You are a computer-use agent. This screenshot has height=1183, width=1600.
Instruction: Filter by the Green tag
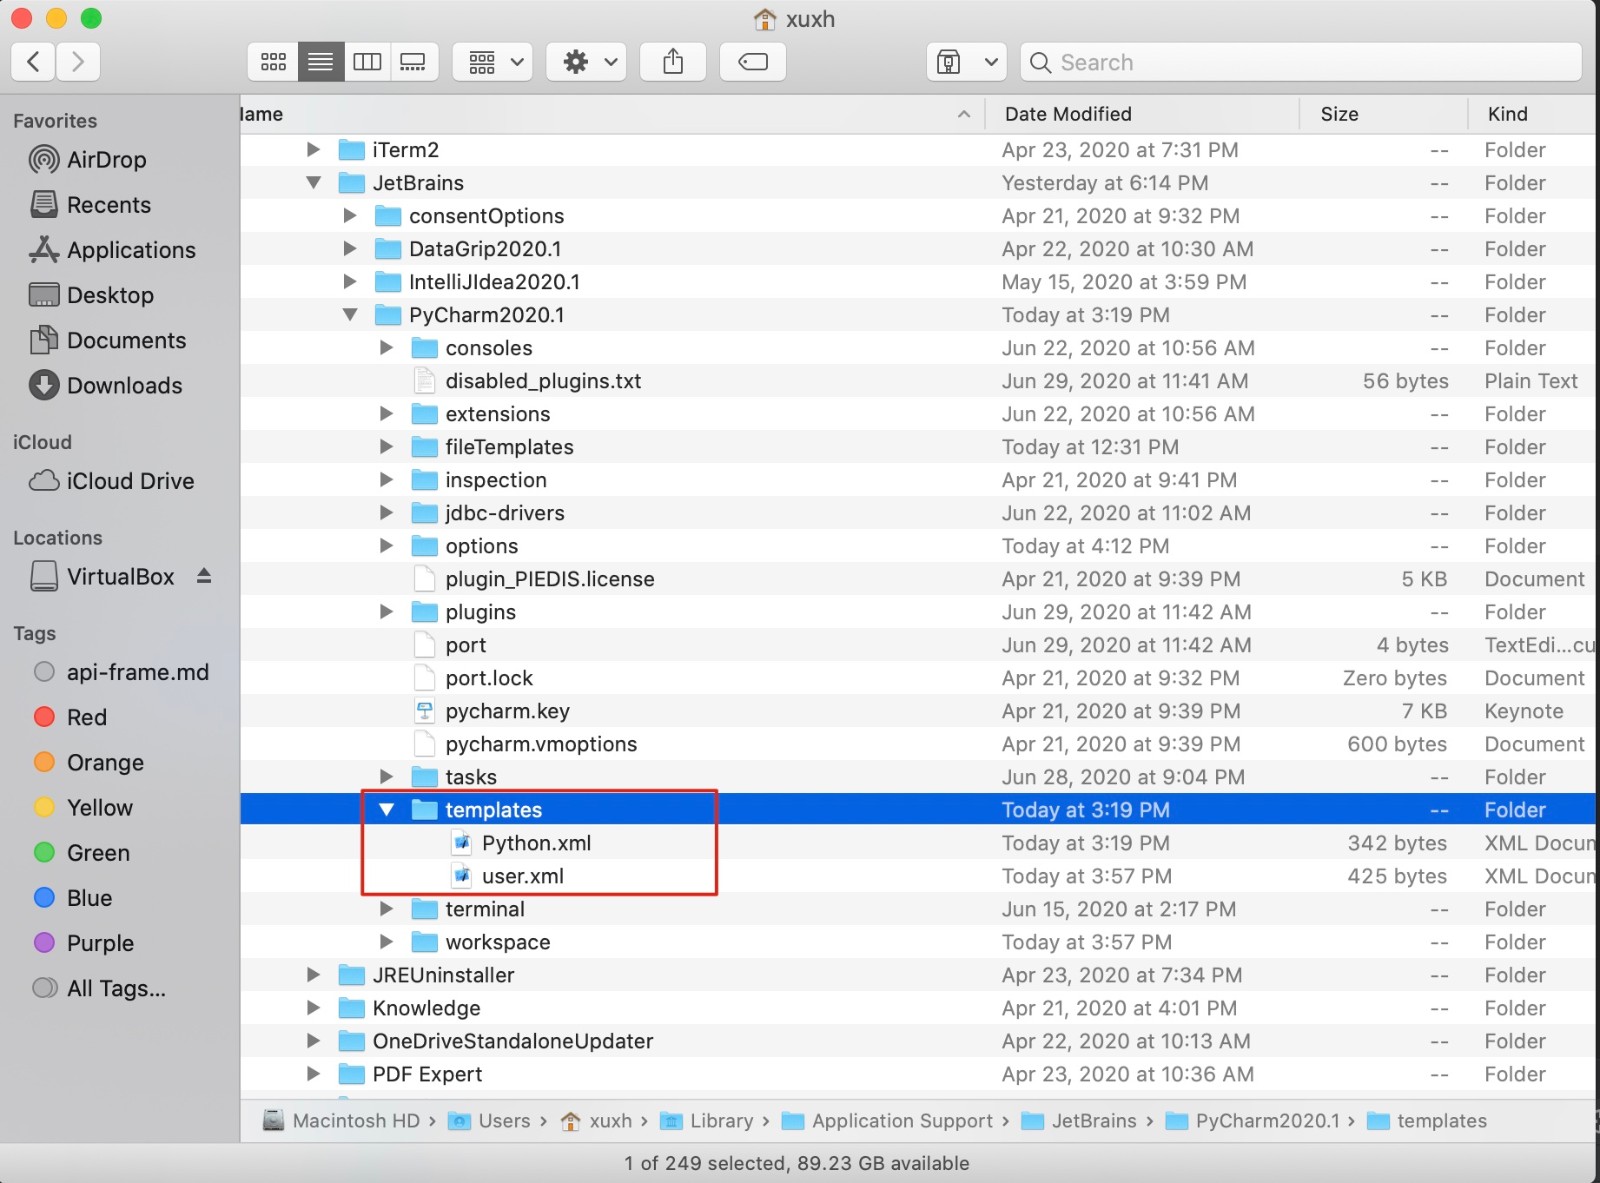tap(82, 853)
